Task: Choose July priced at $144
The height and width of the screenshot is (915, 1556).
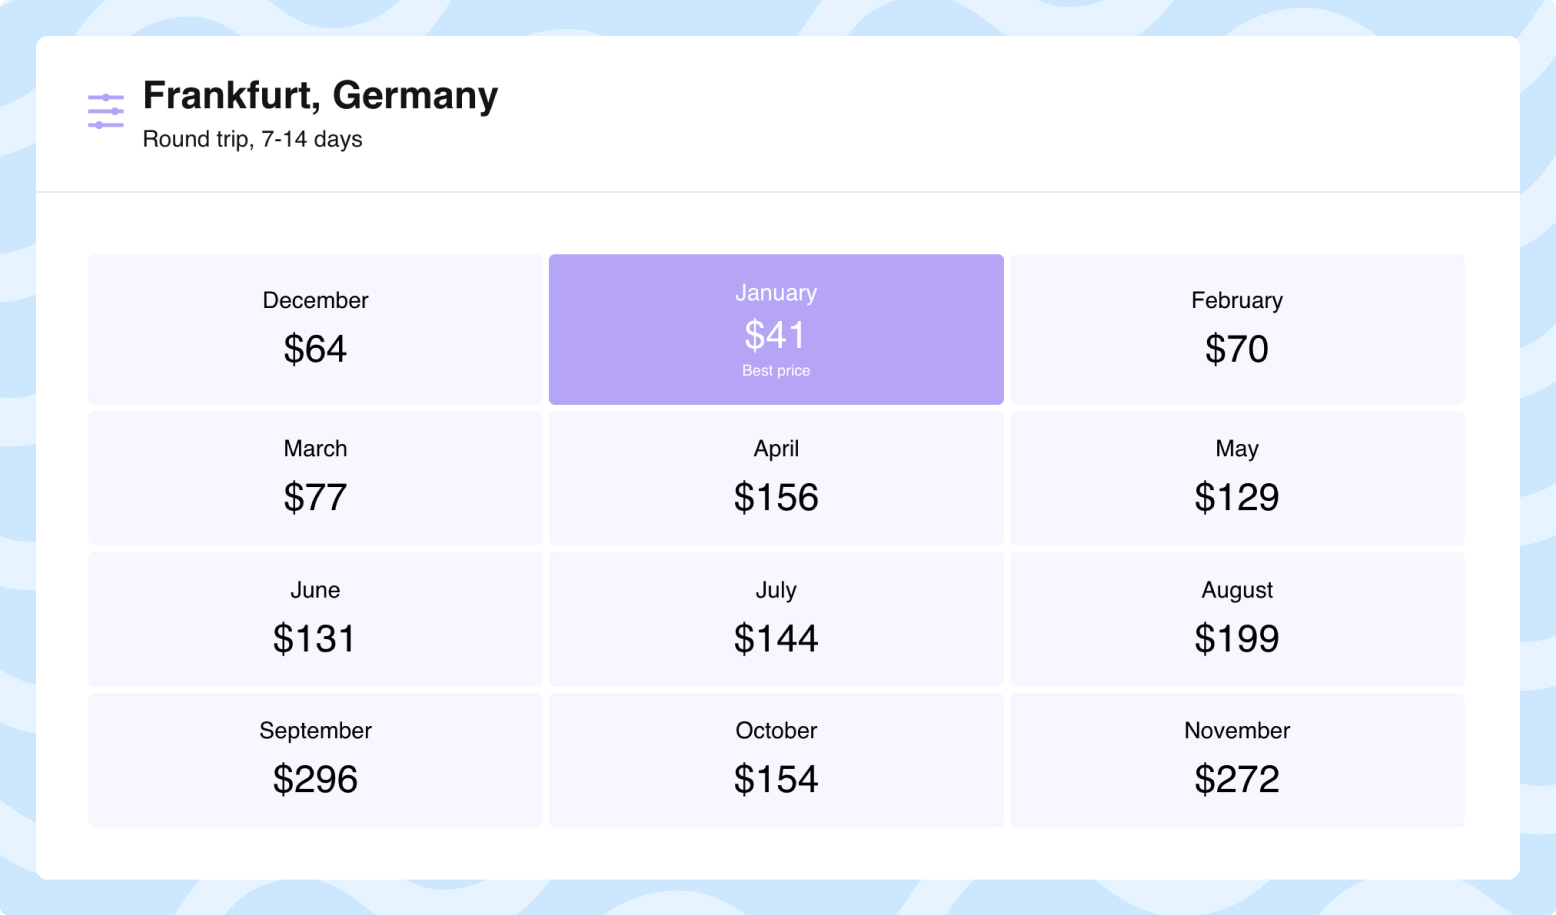Action: pyautogui.click(x=776, y=618)
